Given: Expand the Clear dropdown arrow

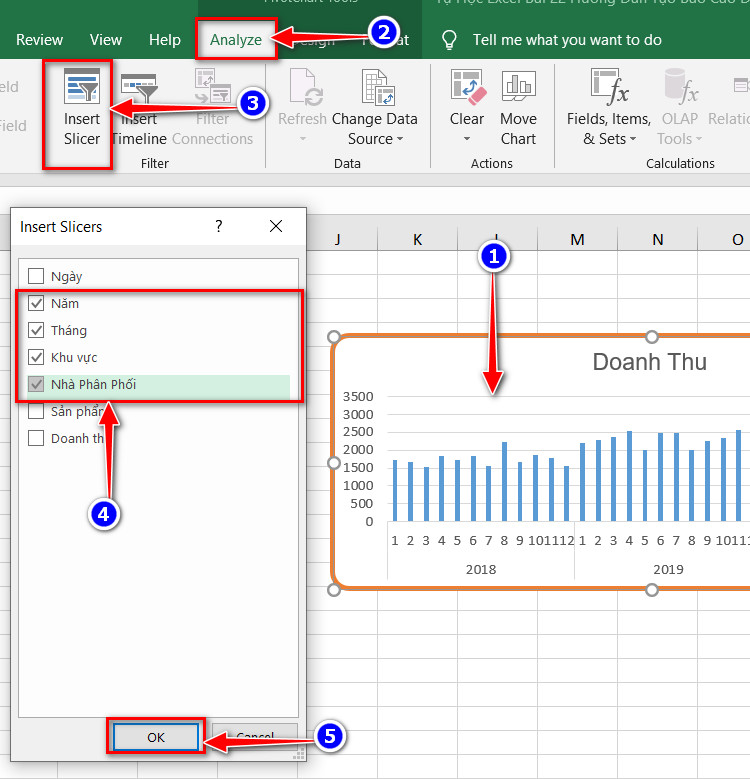Looking at the screenshot, I should [467, 139].
